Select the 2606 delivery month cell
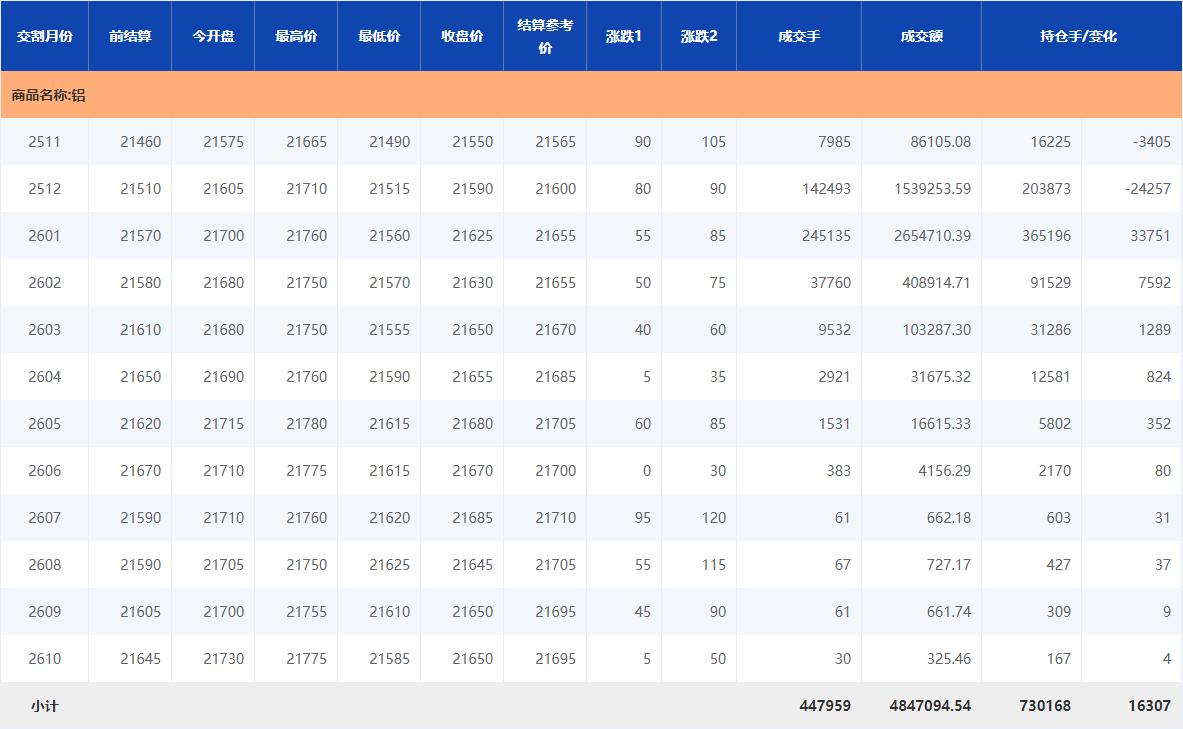1183x729 pixels. click(44, 471)
